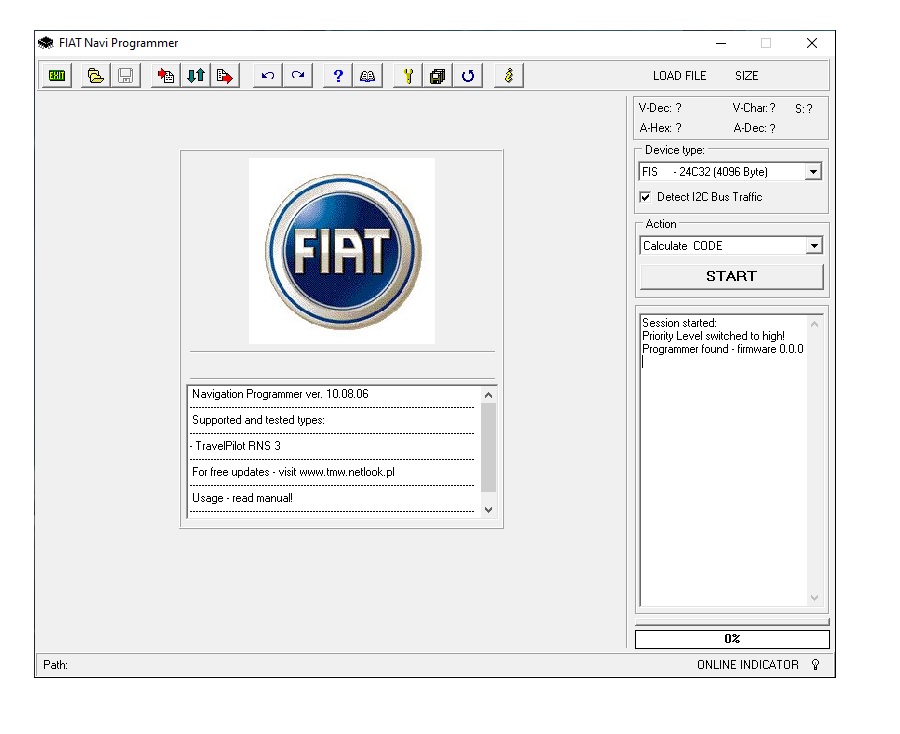Open a file with the folder icon

click(95, 76)
